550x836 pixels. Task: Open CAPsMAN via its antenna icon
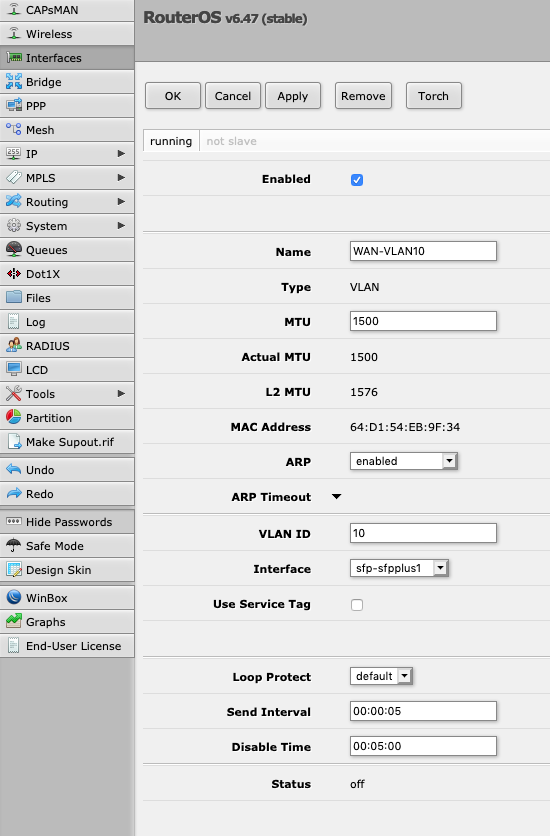point(14,10)
